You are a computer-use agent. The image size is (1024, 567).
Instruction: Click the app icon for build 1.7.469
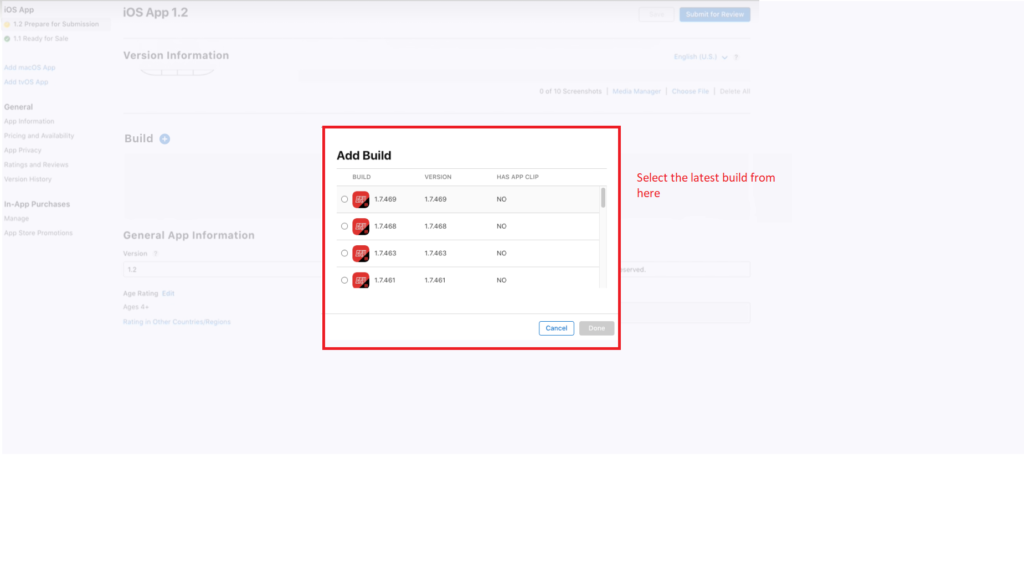(x=360, y=199)
